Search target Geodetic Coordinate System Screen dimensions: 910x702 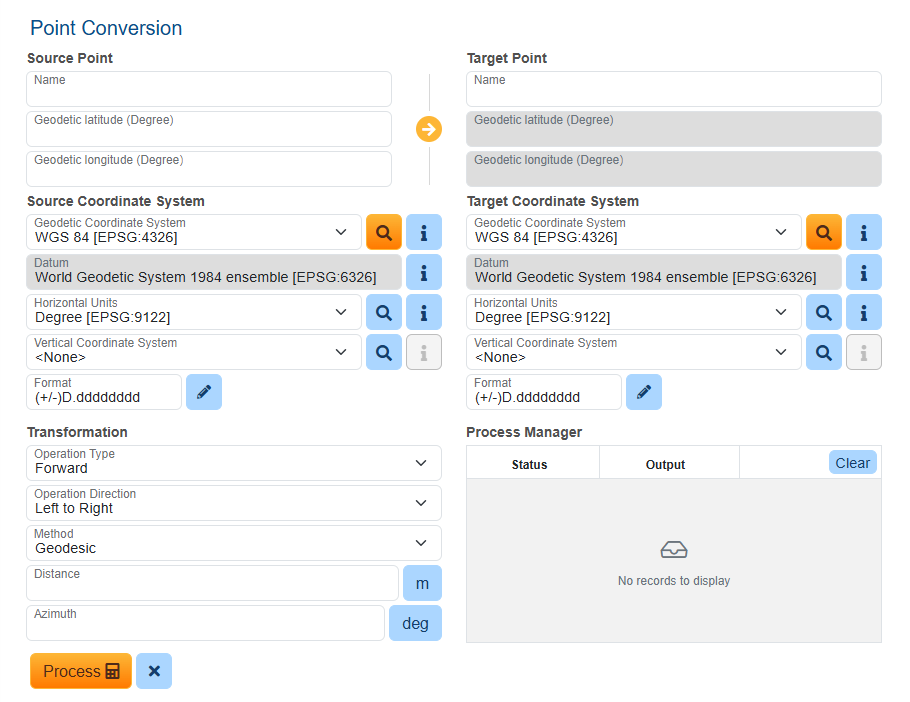[x=824, y=232]
